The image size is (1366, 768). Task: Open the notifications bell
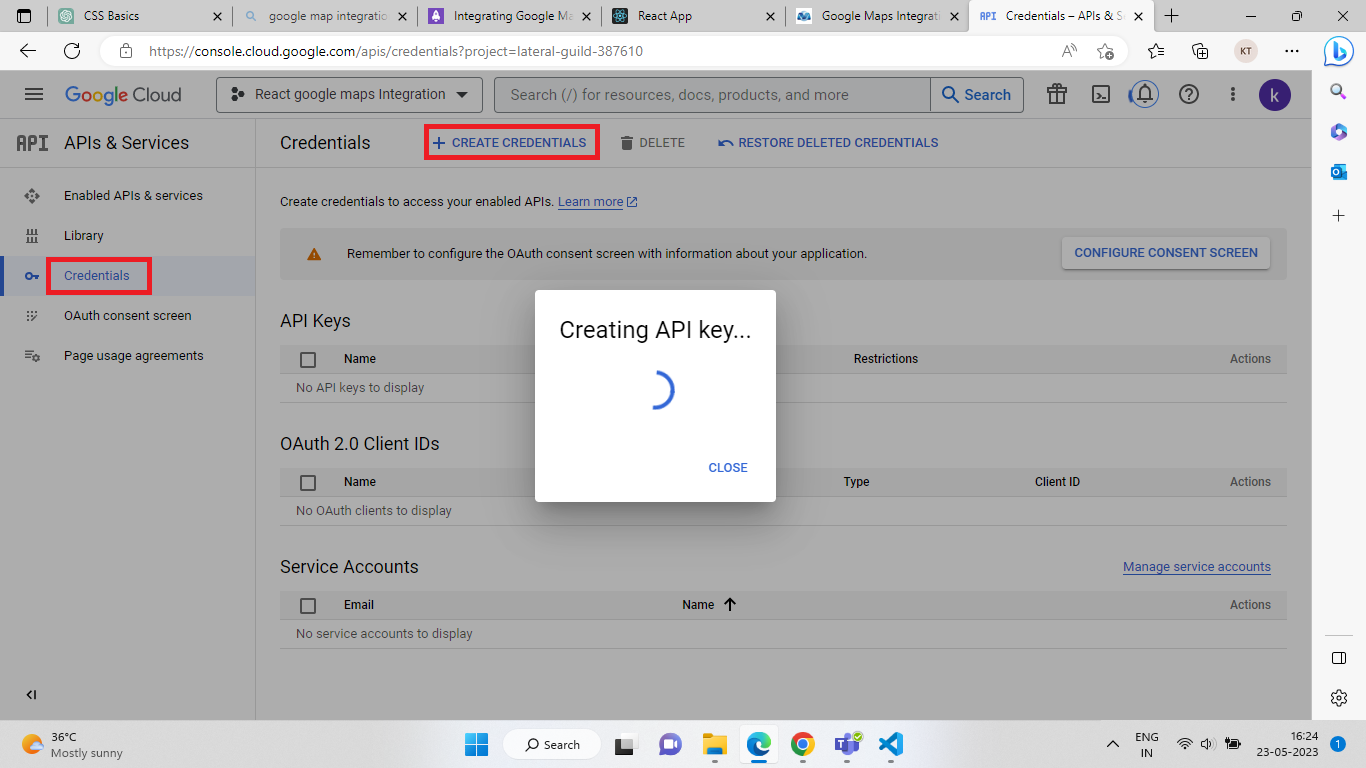[1145, 94]
